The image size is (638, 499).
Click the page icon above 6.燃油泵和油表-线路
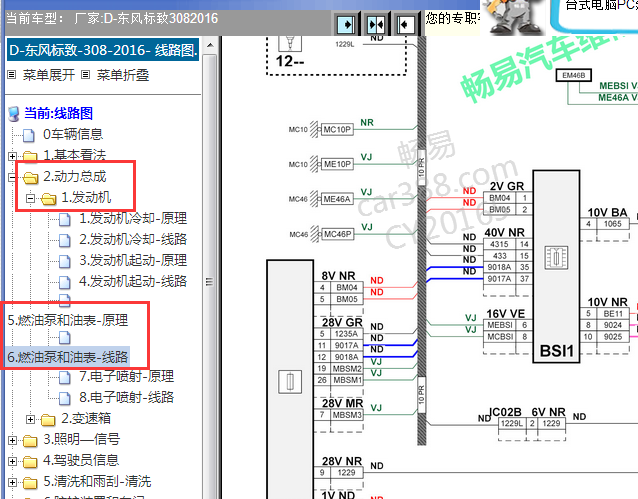click(x=65, y=337)
